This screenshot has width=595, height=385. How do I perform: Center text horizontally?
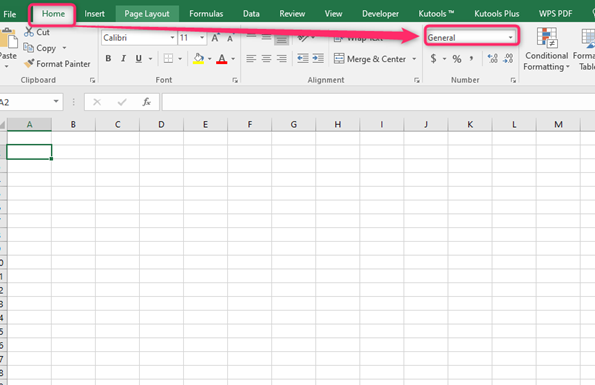[x=266, y=58]
